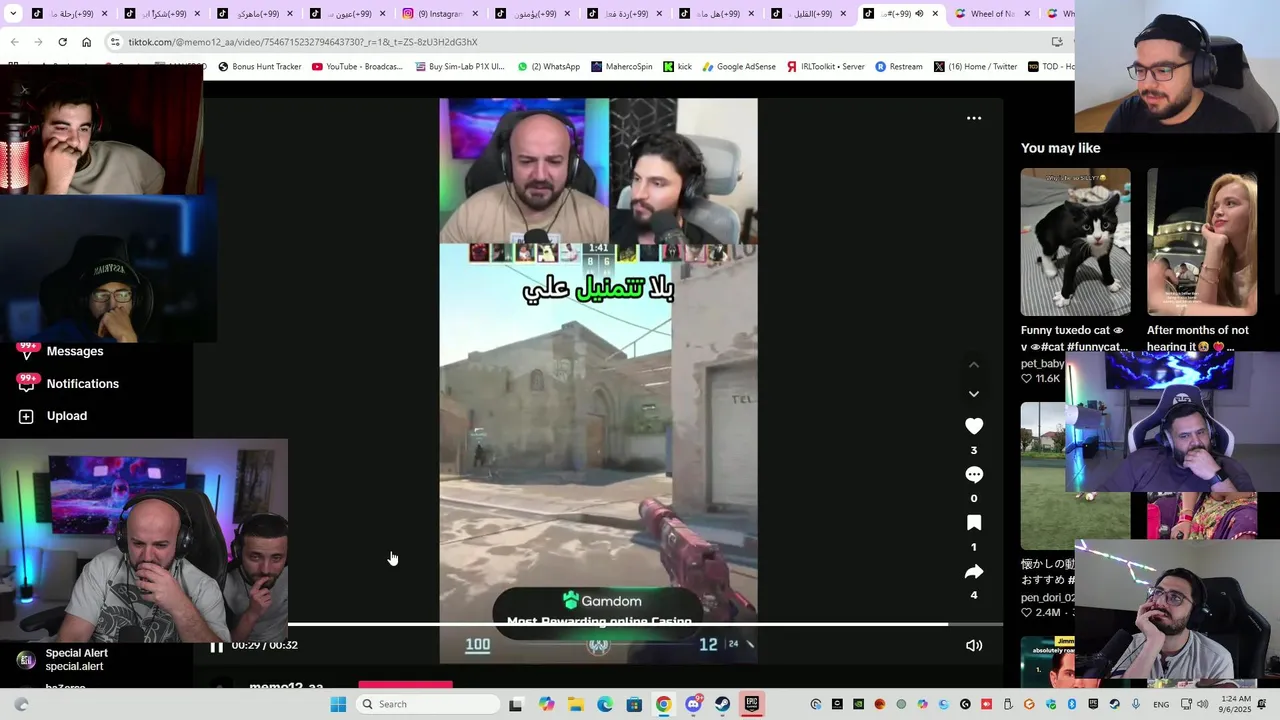Open the "After months of not hearing it" thumbnail

tap(1202, 242)
